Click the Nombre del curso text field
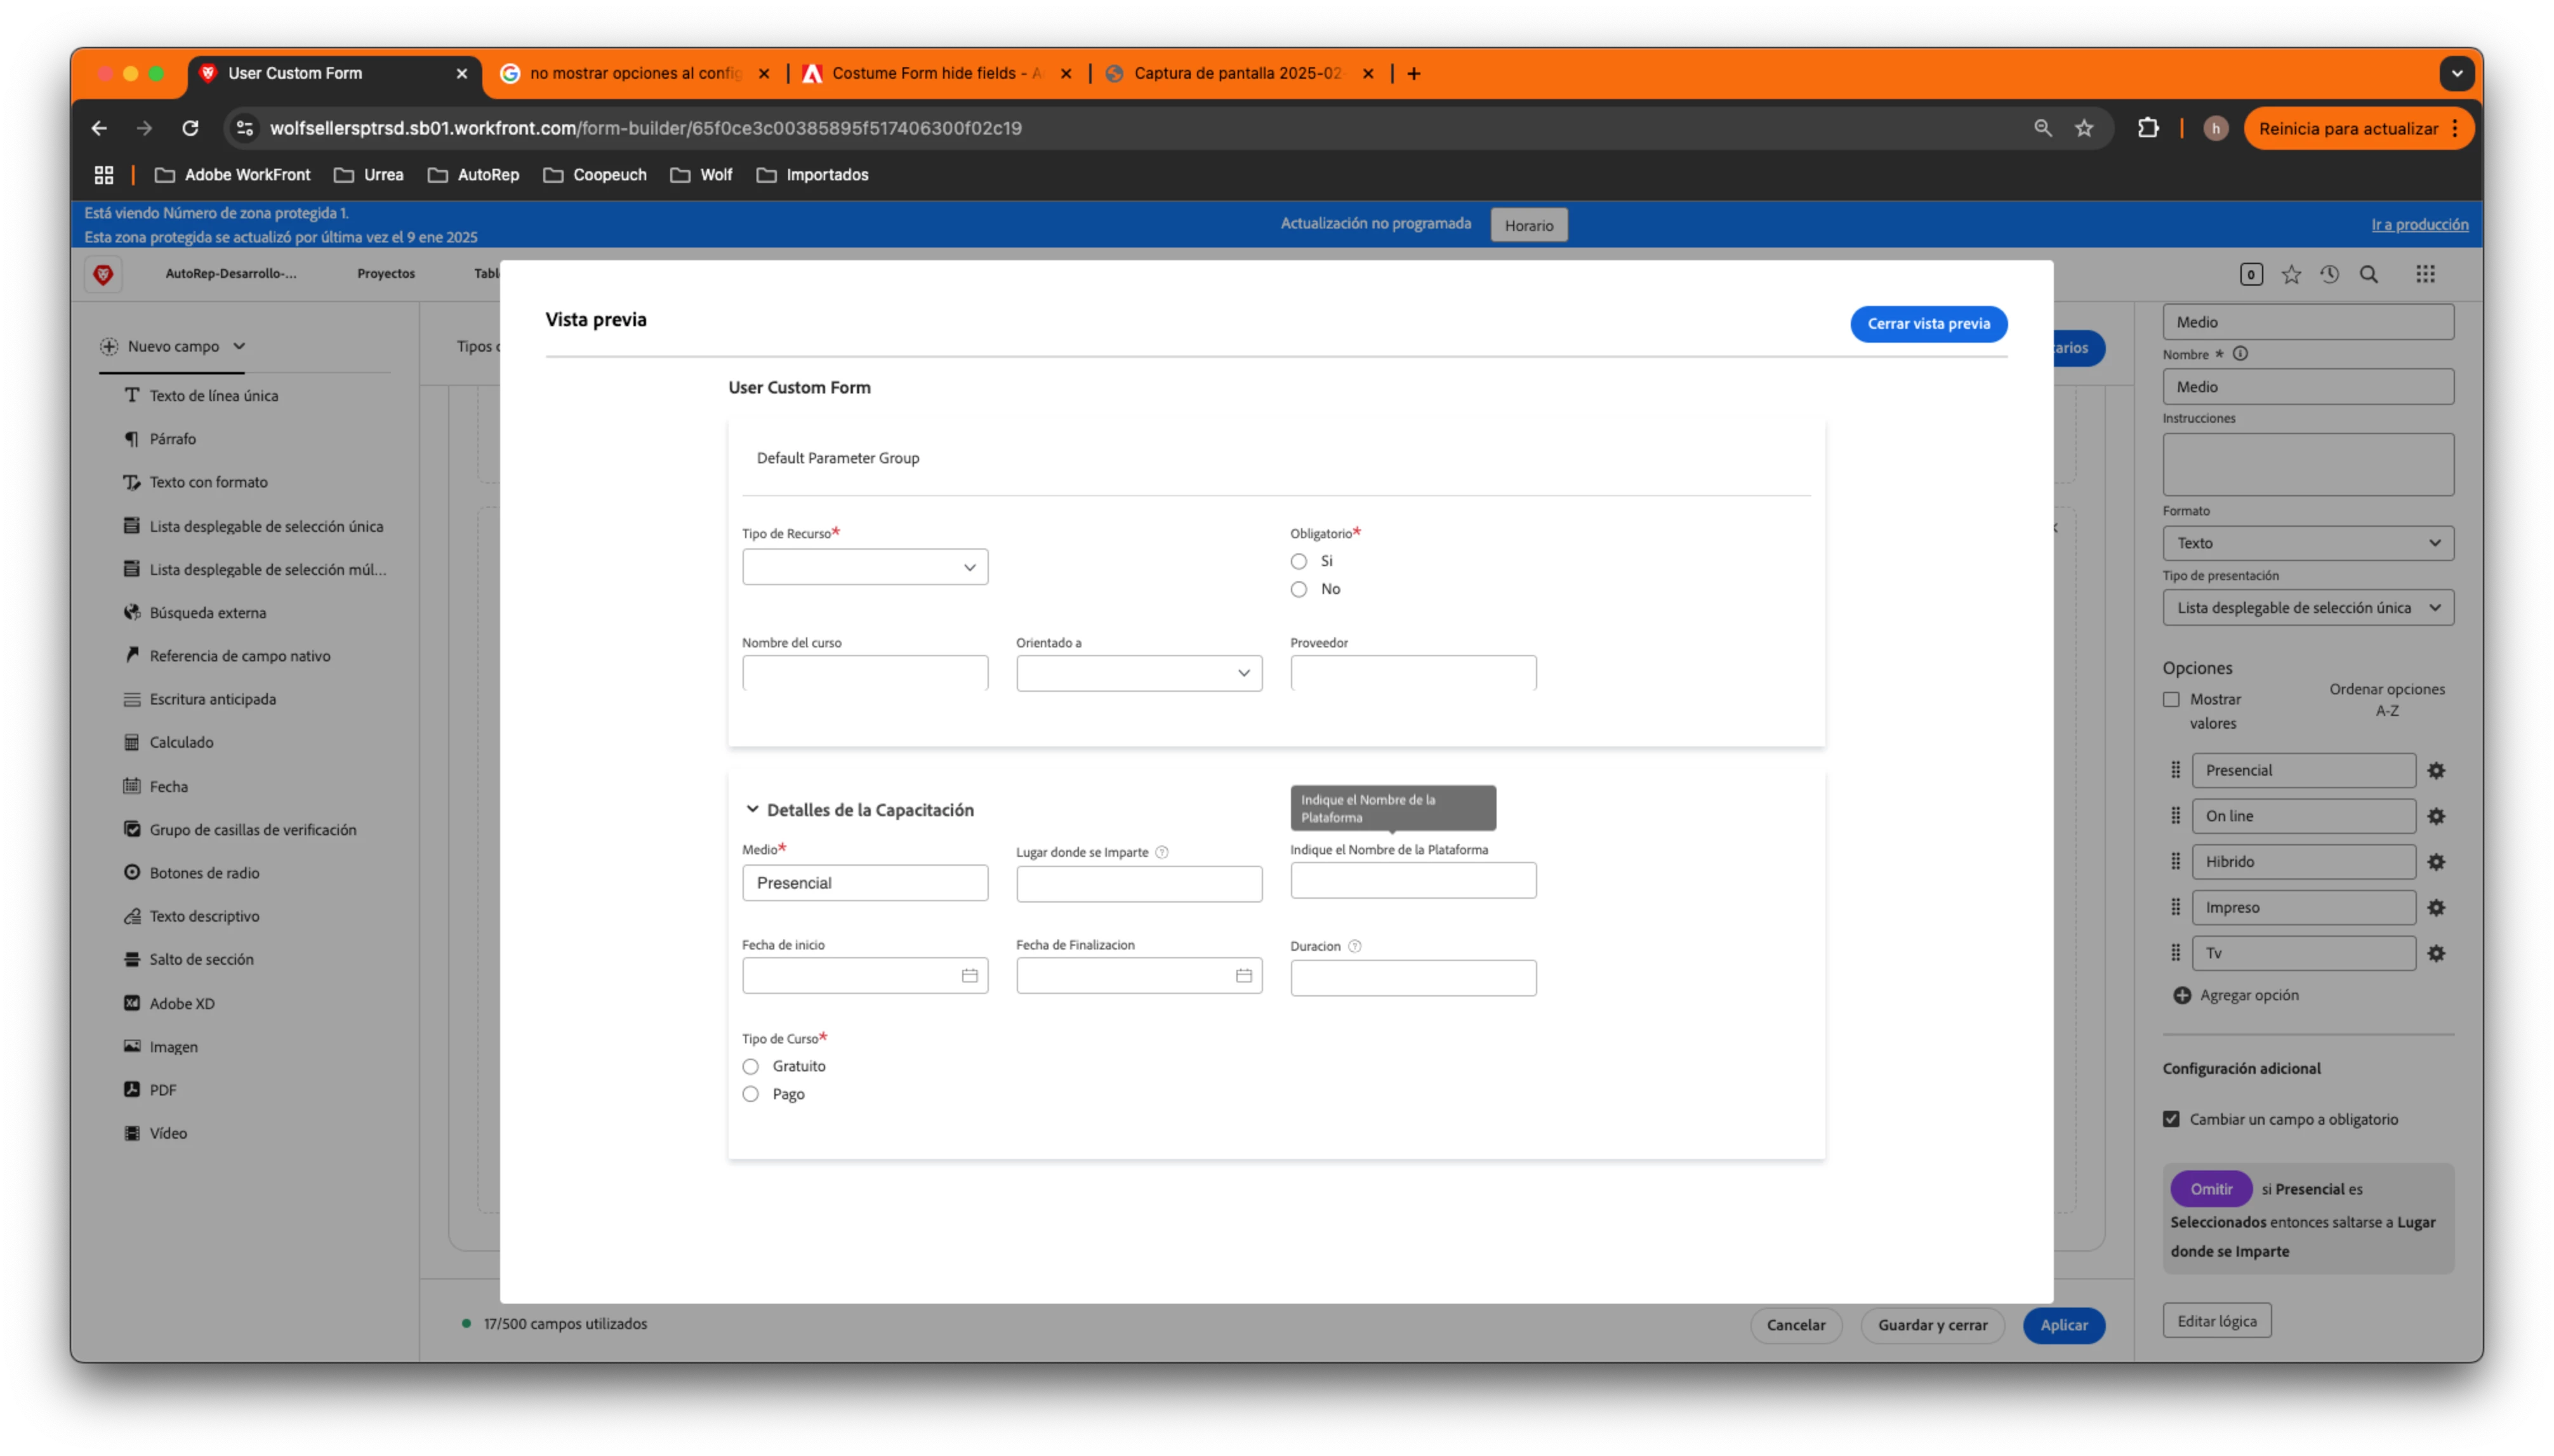2554x1456 pixels. 864,673
